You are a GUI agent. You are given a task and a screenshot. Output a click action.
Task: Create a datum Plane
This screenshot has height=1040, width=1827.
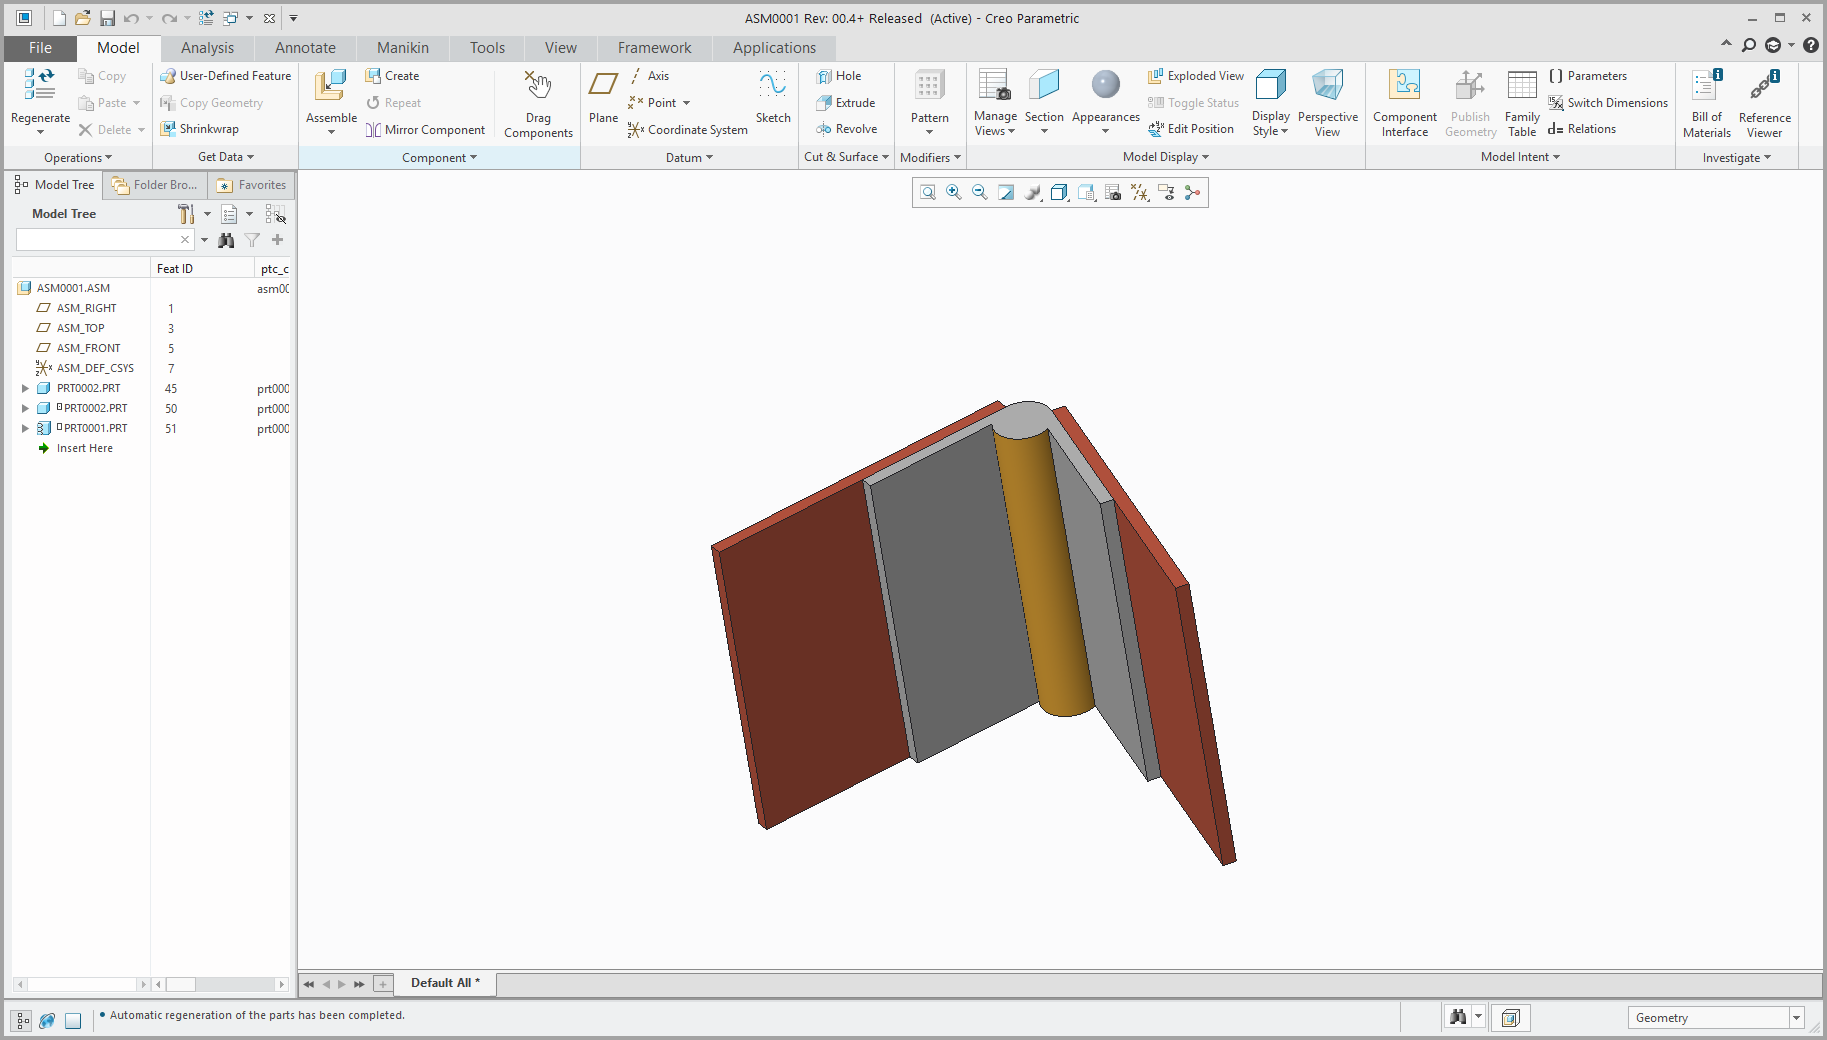click(603, 97)
